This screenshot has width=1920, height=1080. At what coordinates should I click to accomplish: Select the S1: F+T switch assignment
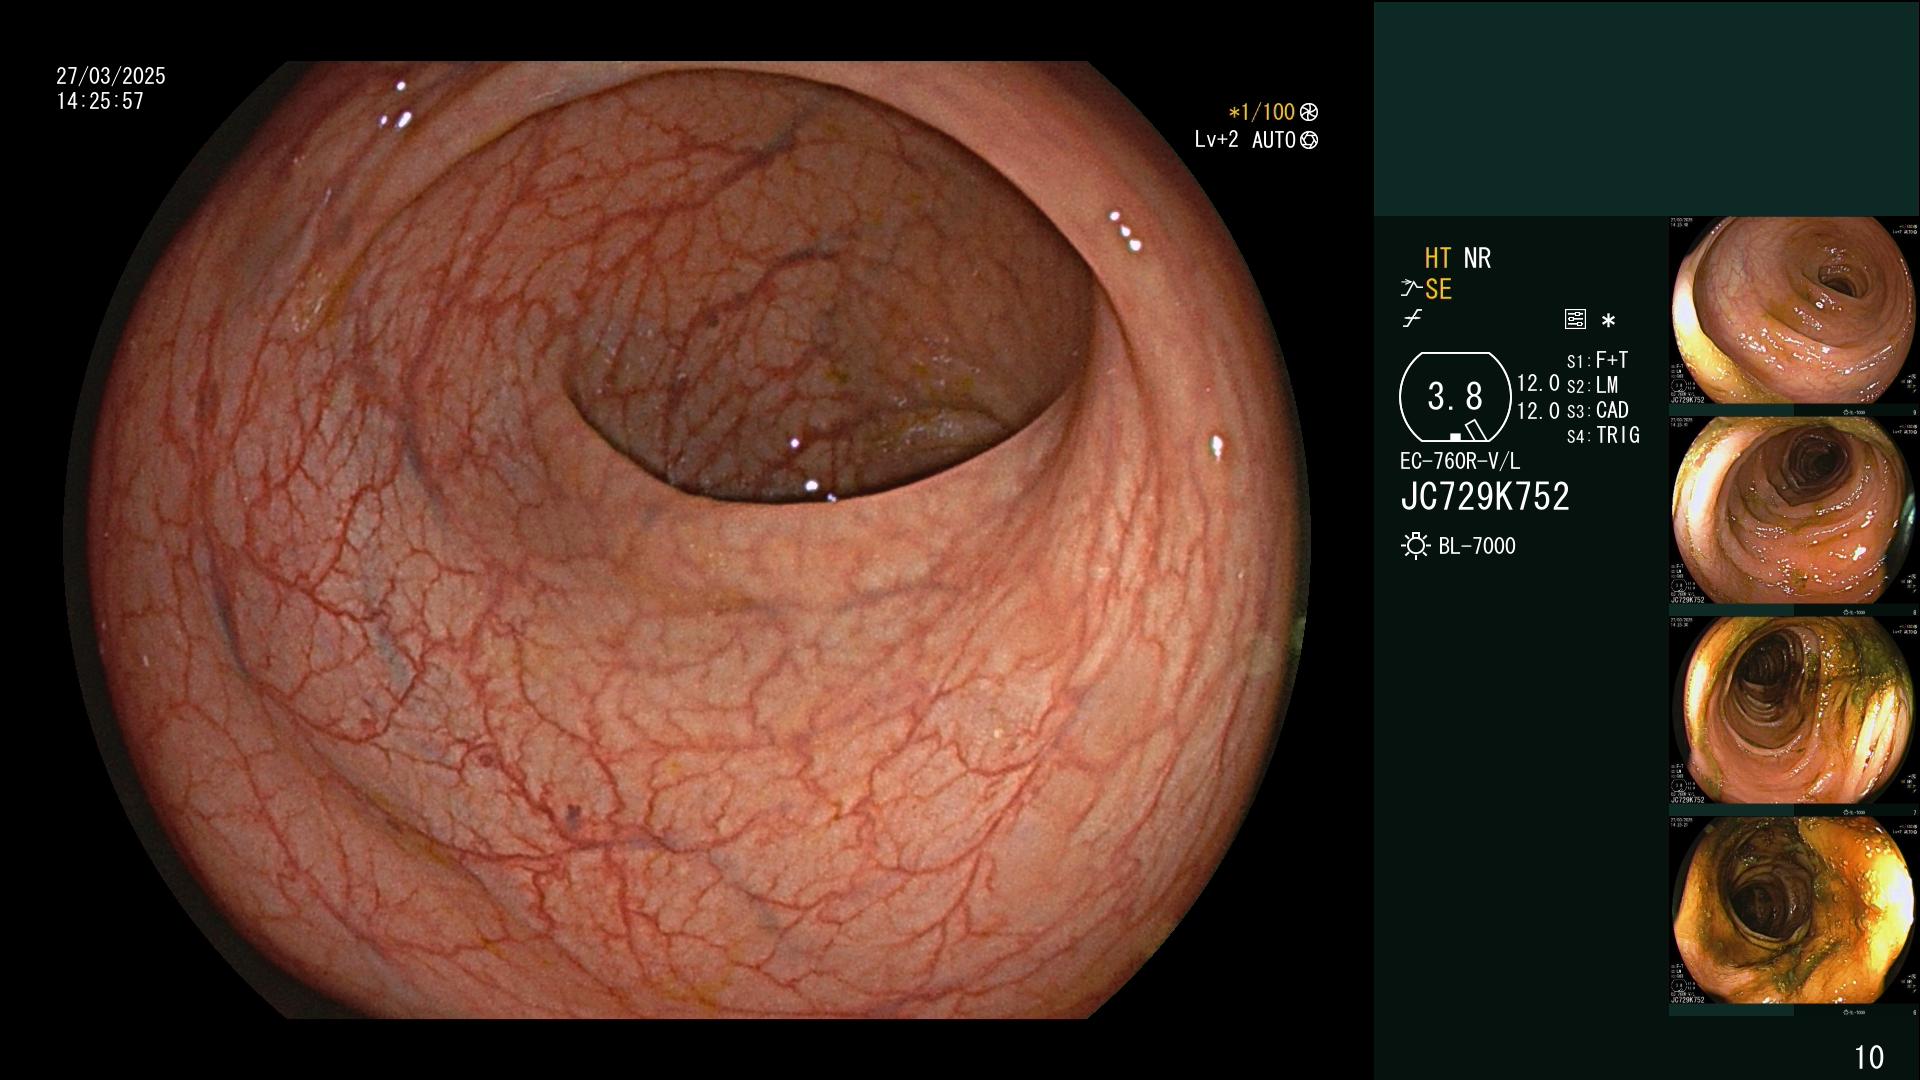pos(1597,361)
